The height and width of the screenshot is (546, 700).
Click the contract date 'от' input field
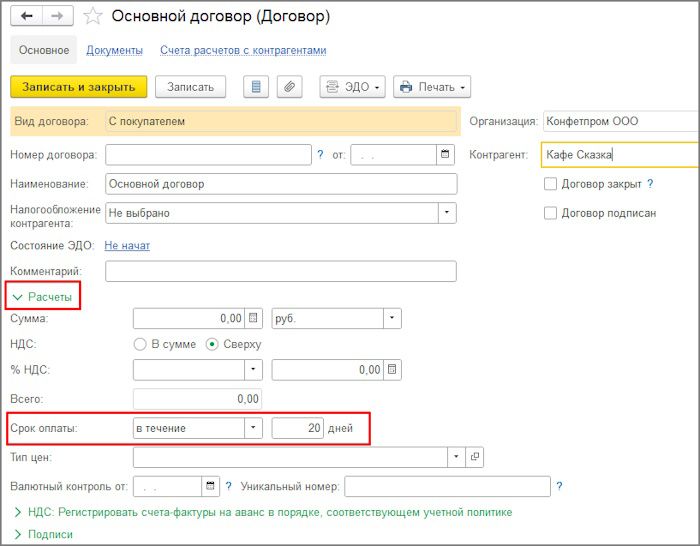pos(393,154)
